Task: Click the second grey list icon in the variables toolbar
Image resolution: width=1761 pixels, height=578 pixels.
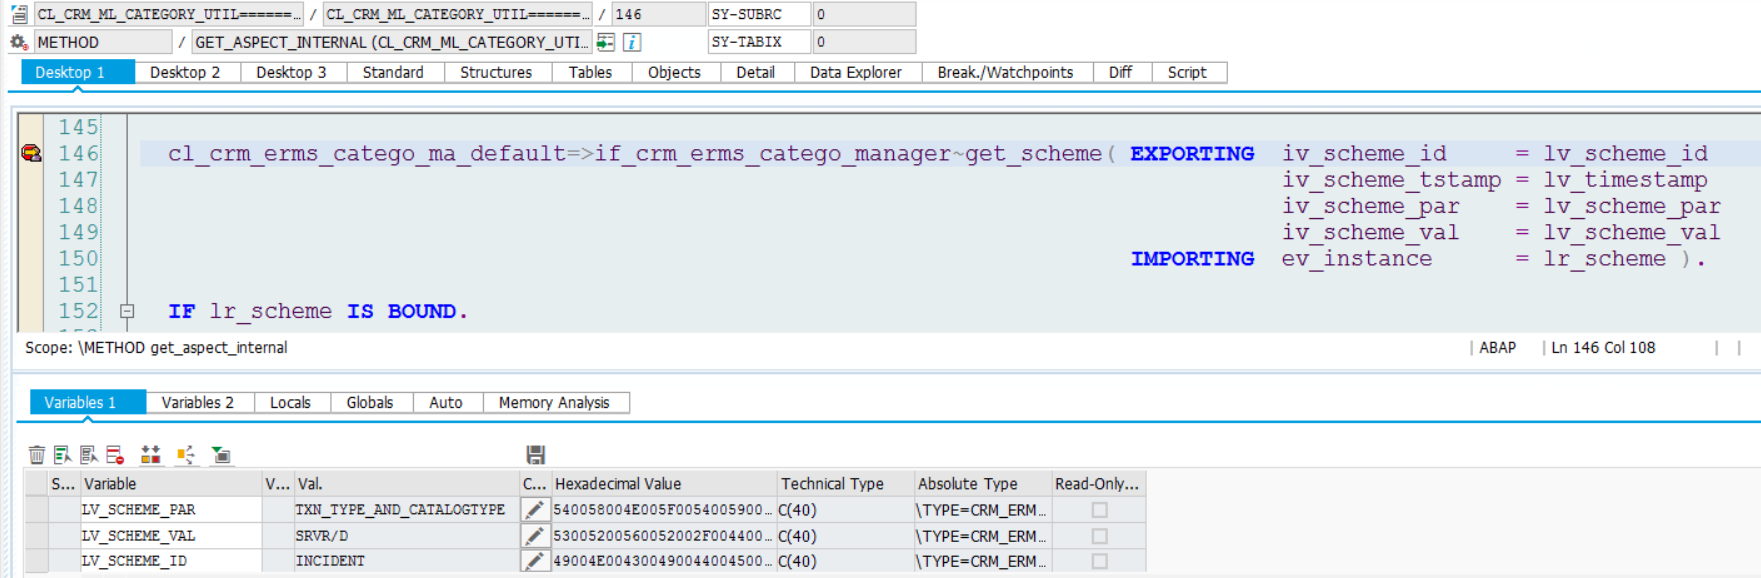Action: coord(89,455)
